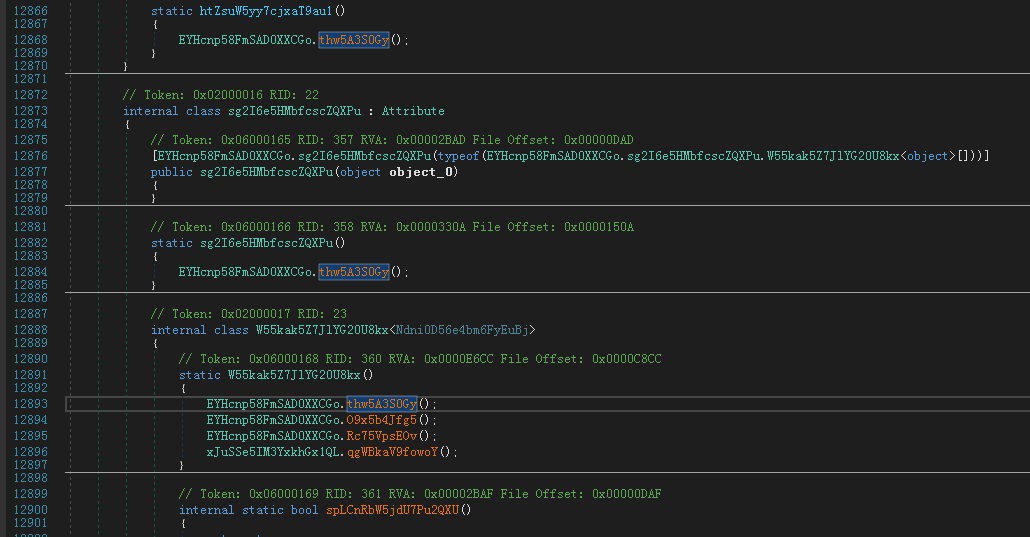Click line number 12886
Viewport: 1030px width, 537px height.
(30, 298)
